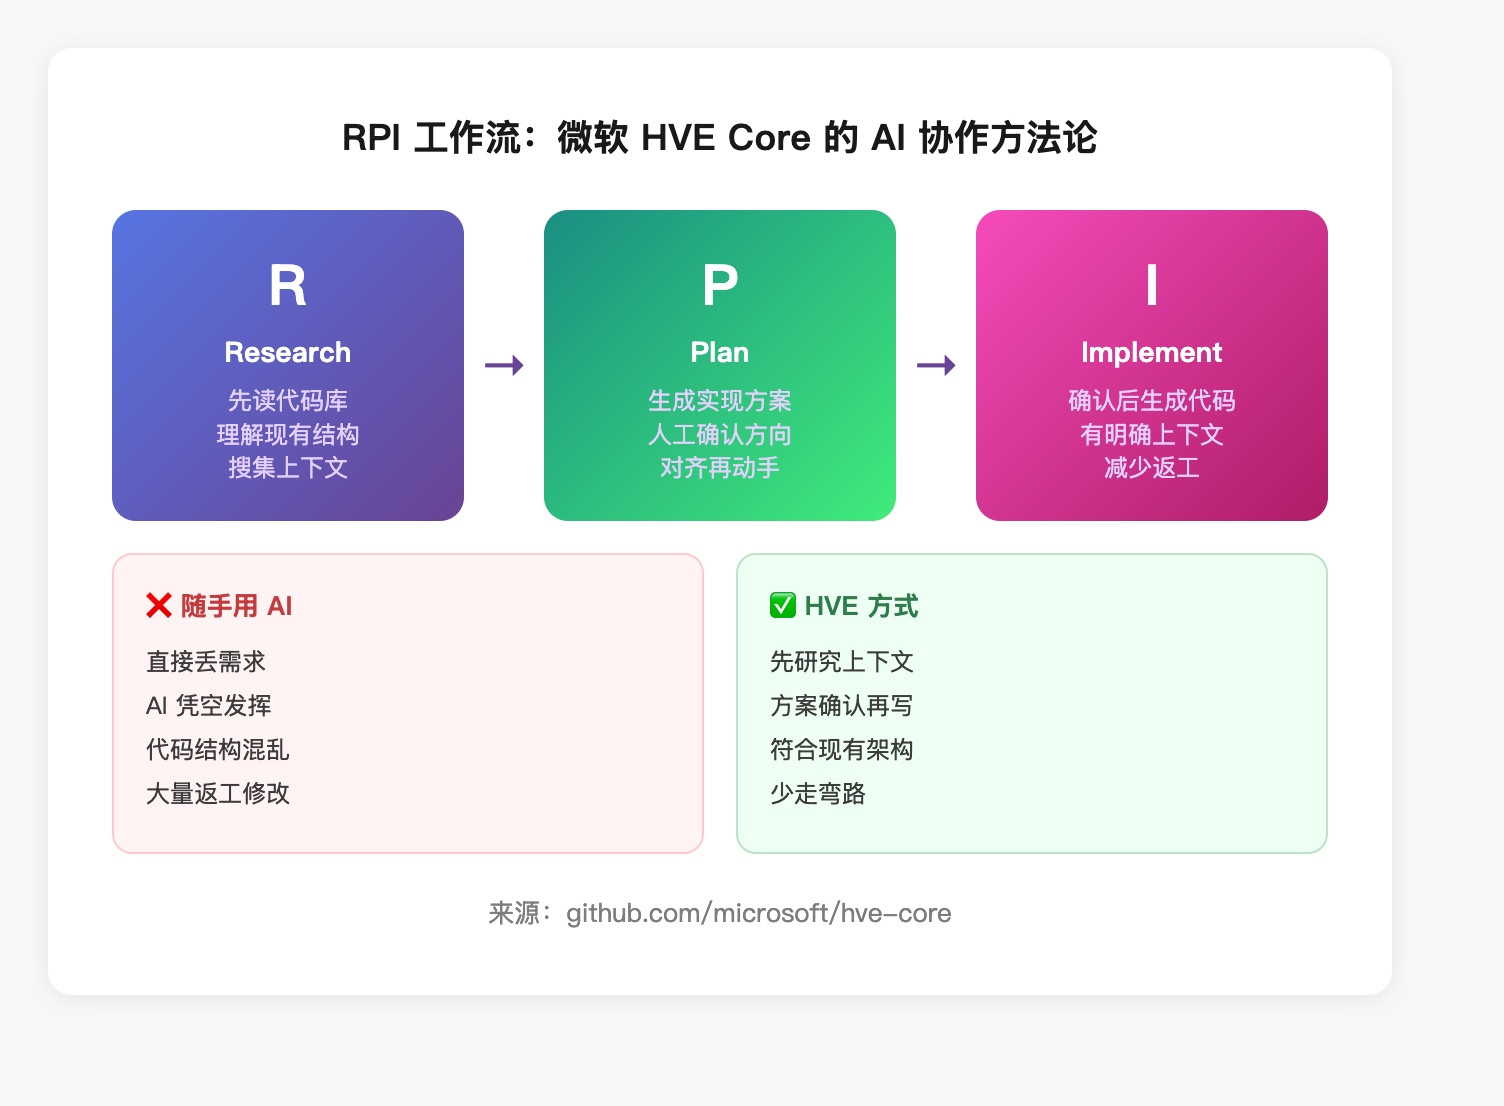
Task: Click the line 代码结构混乱
Action: coord(218,750)
